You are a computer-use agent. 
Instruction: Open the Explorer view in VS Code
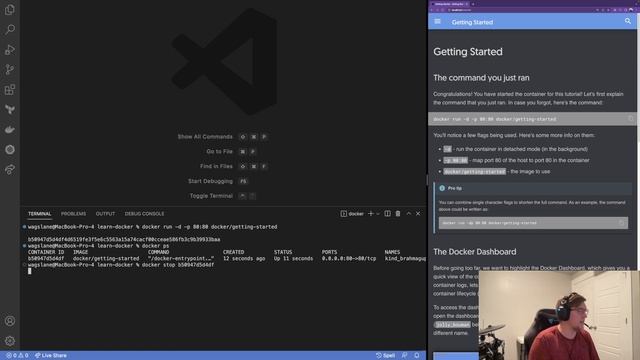10,9
